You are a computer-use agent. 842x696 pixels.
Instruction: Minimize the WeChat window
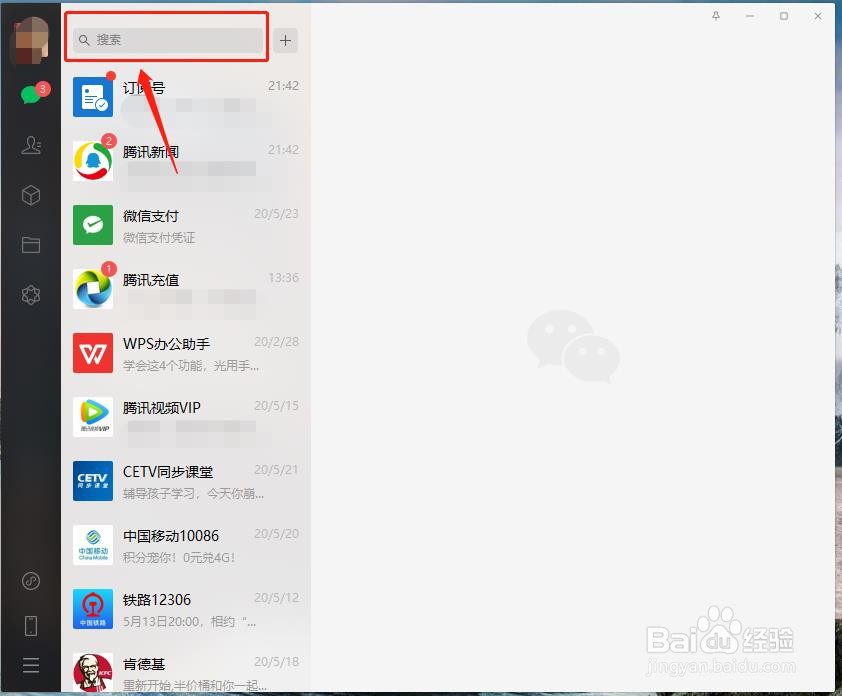[750, 16]
